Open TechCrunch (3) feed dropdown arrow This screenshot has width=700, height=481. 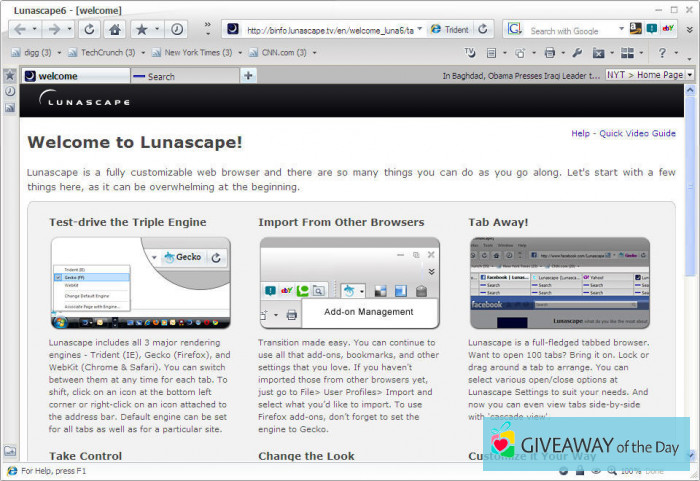(143, 53)
